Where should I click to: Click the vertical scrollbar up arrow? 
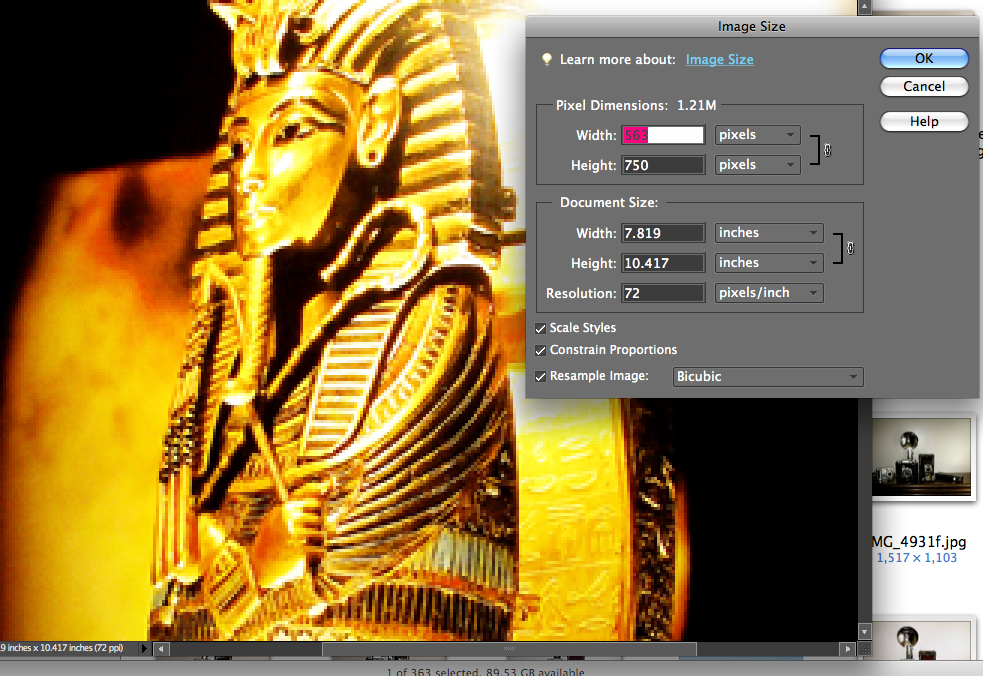click(x=865, y=8)
